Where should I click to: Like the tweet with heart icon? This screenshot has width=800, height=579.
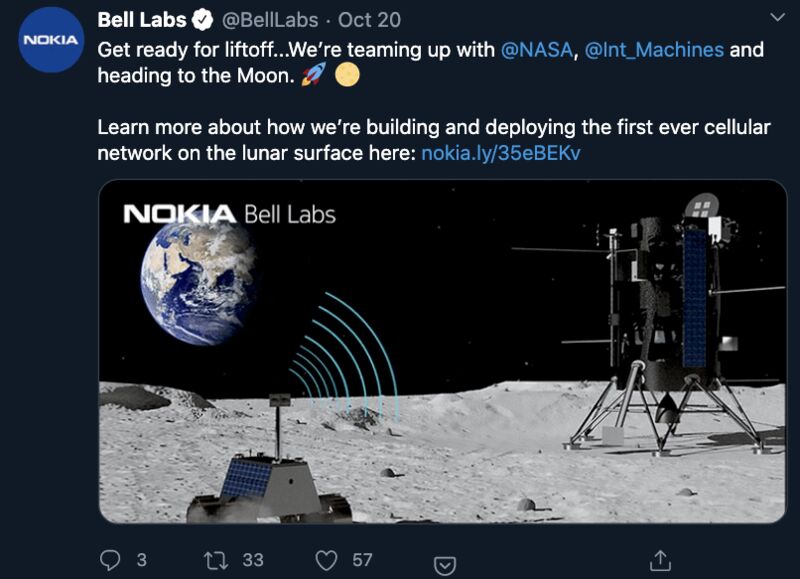tap(327, 560)
